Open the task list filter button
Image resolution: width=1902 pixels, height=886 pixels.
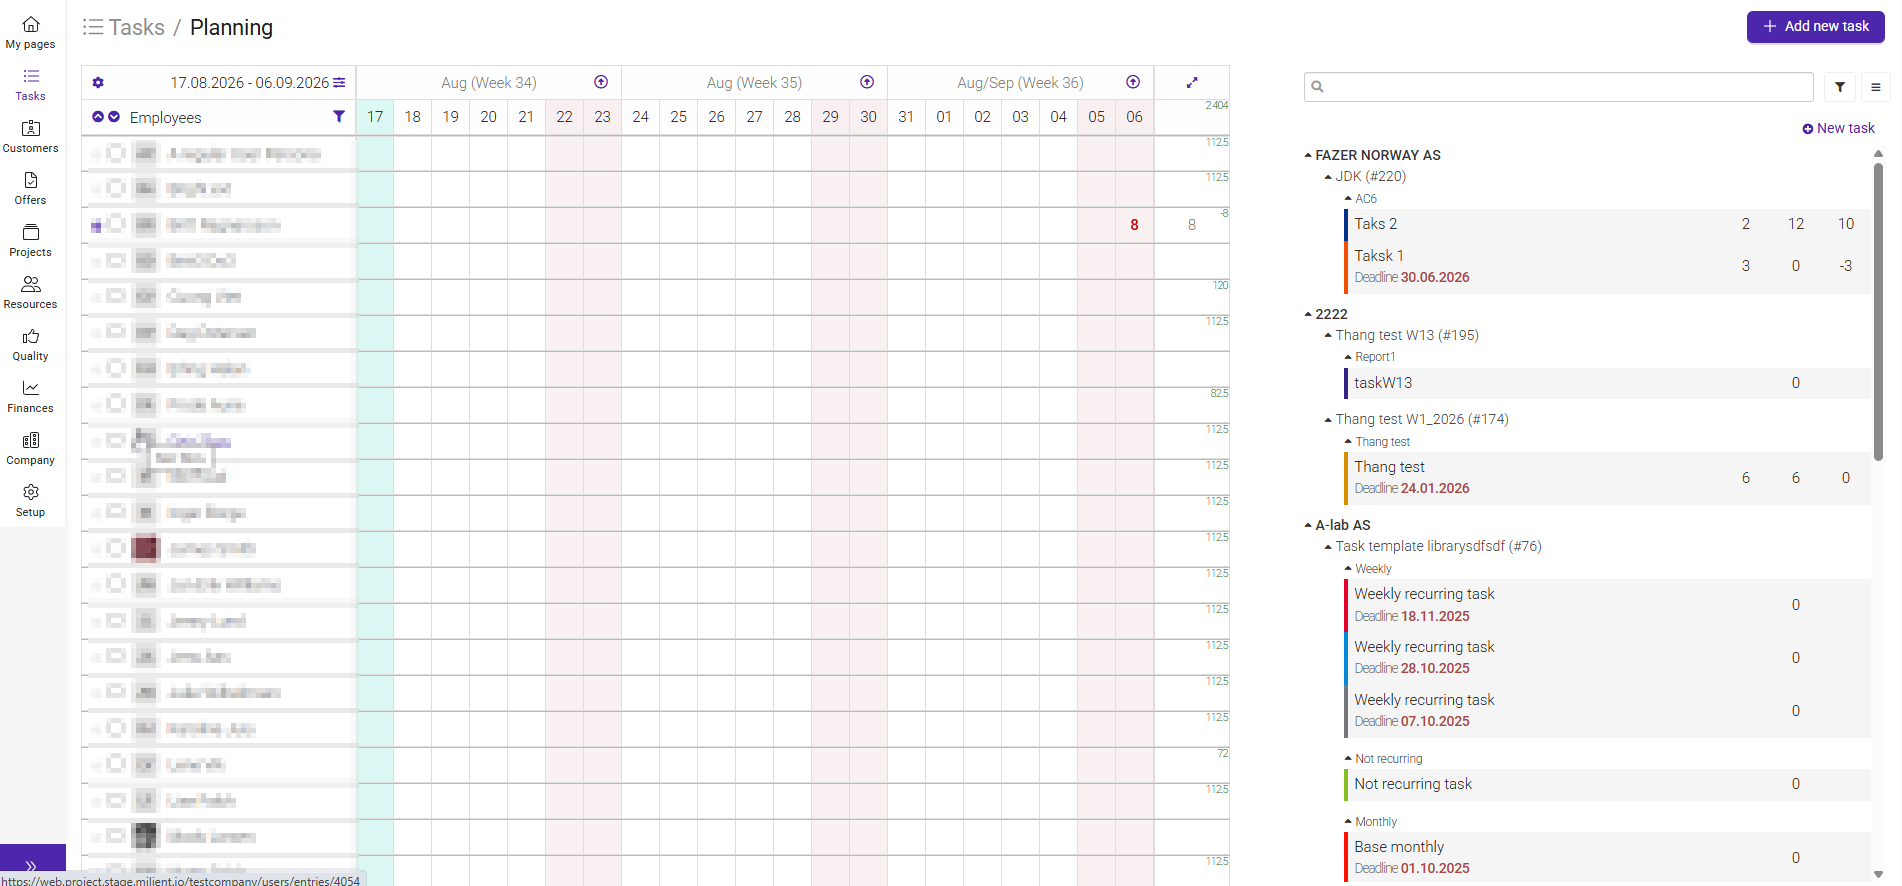[x=1840, y=87]
